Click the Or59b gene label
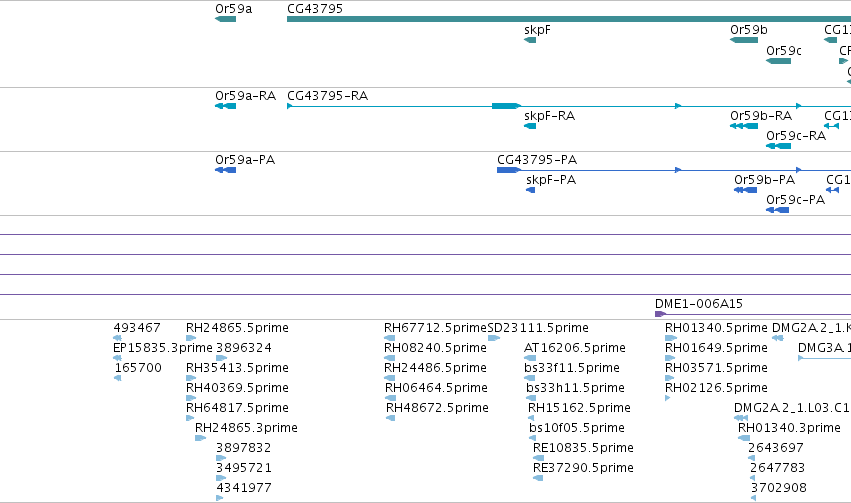The height and width of the screenshot is (503, 851). 748,30
